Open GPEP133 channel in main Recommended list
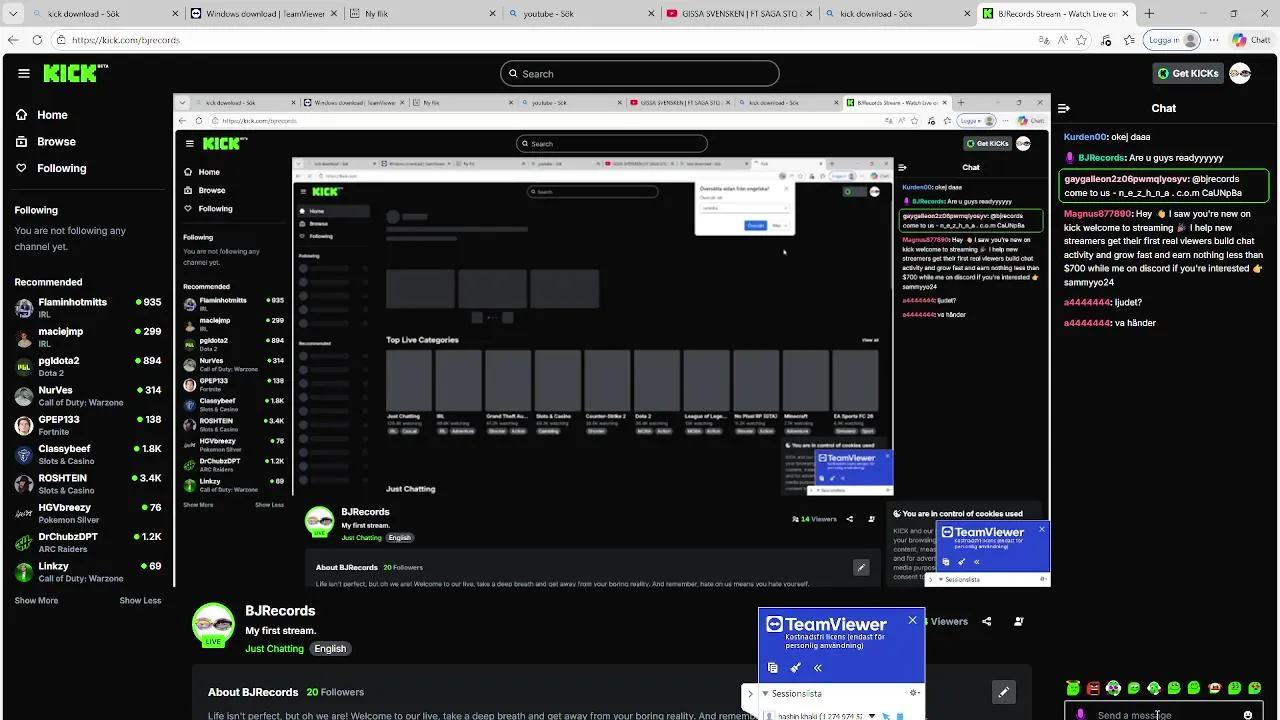Screen dimensions: 1280x720 pos(88,426)
